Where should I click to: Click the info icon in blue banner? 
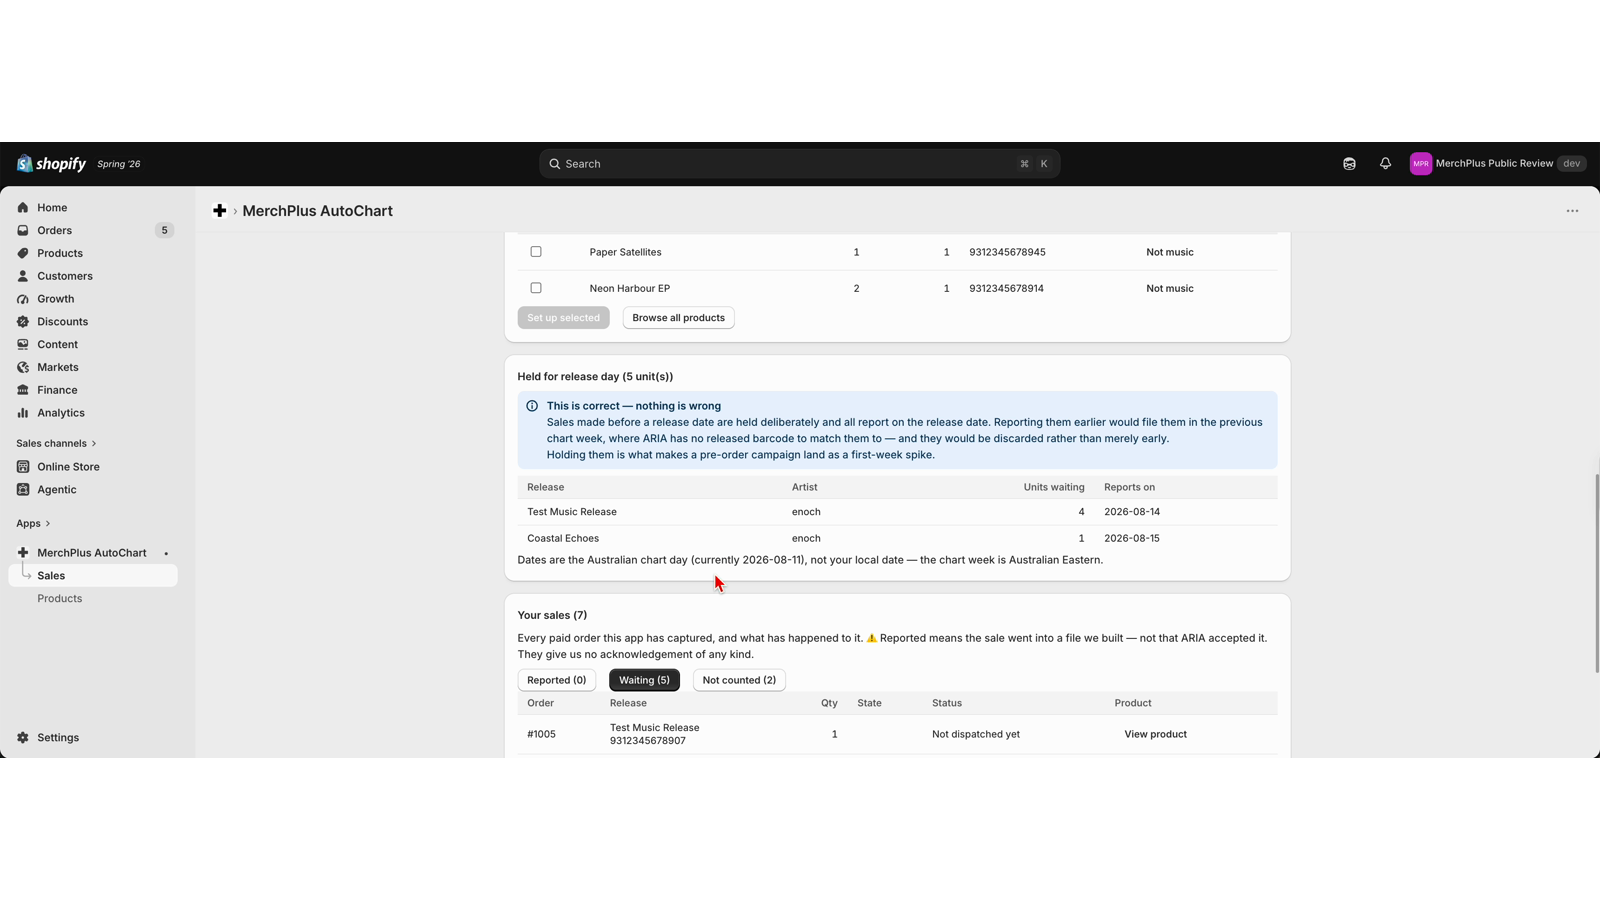pyautogui.click(x=532, y=406)
